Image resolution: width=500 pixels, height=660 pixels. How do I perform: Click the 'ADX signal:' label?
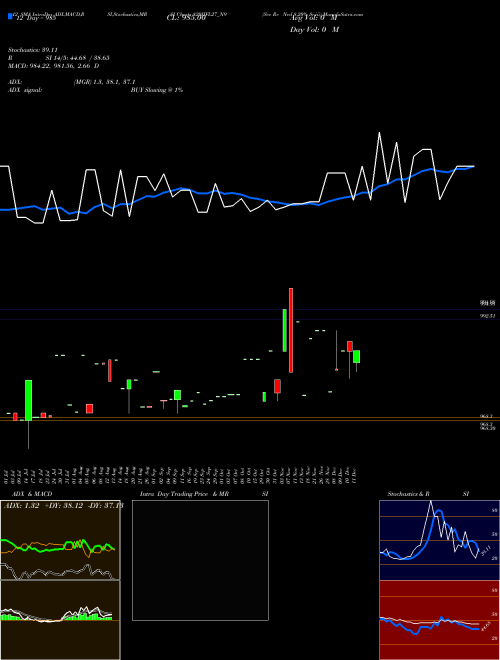click(x=25, y=90)
